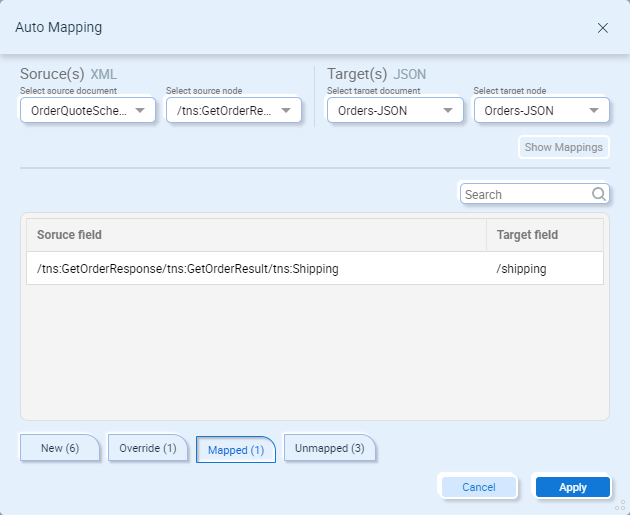Apply the auto mapping
The image size is (630, 515).
click(x=573, y=487)
